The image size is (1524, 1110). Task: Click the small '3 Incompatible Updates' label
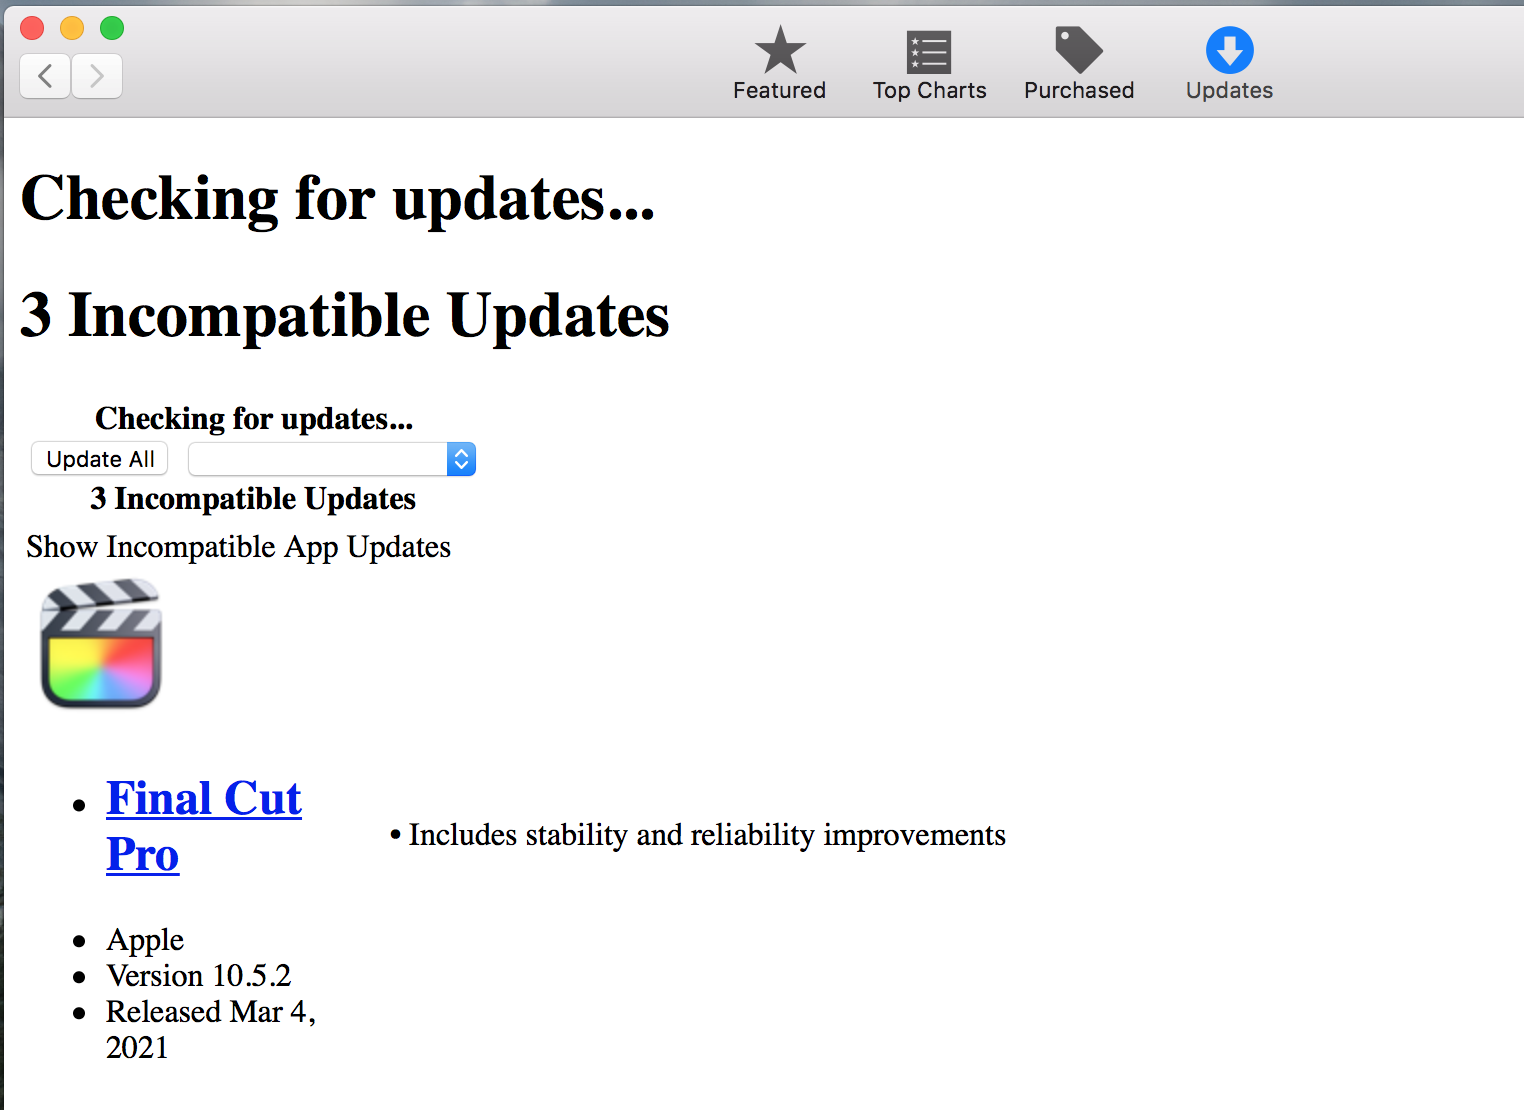point(253,498)
